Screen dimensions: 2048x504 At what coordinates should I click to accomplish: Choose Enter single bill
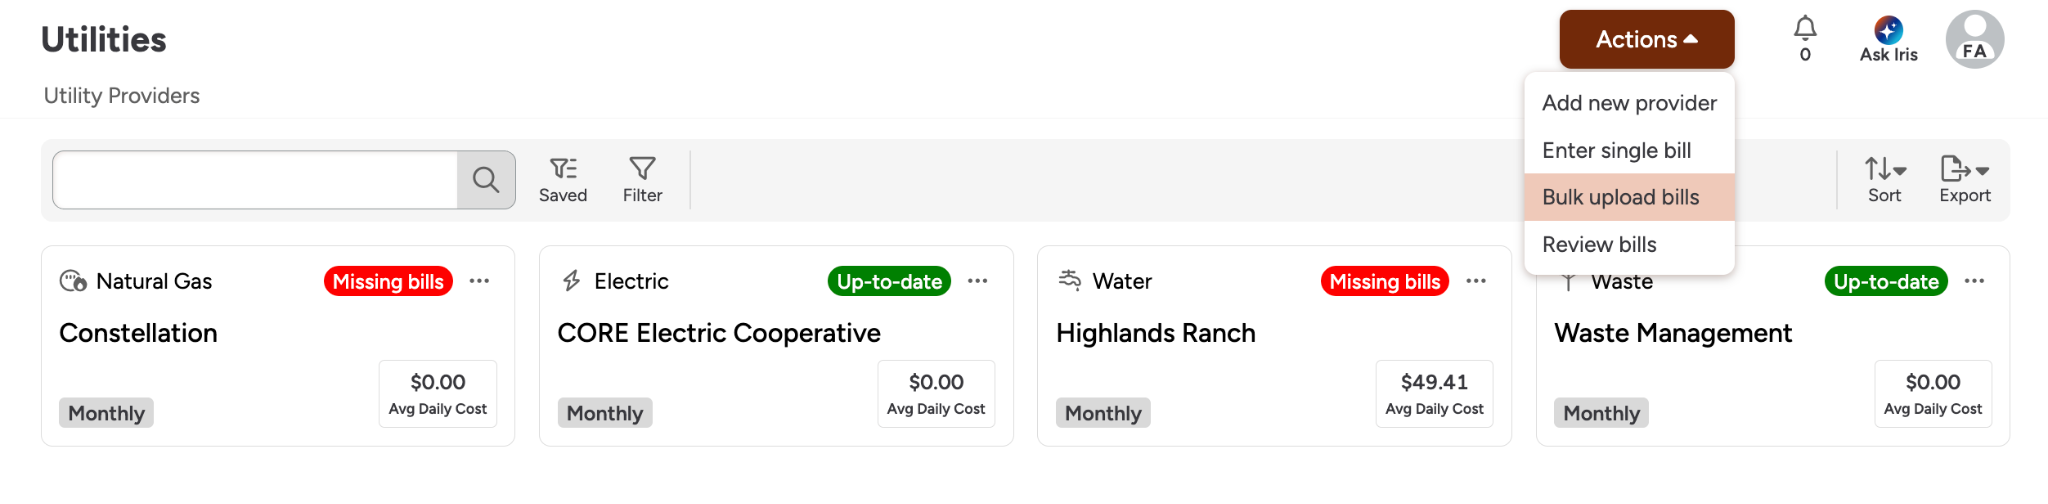click(1617, 150)
